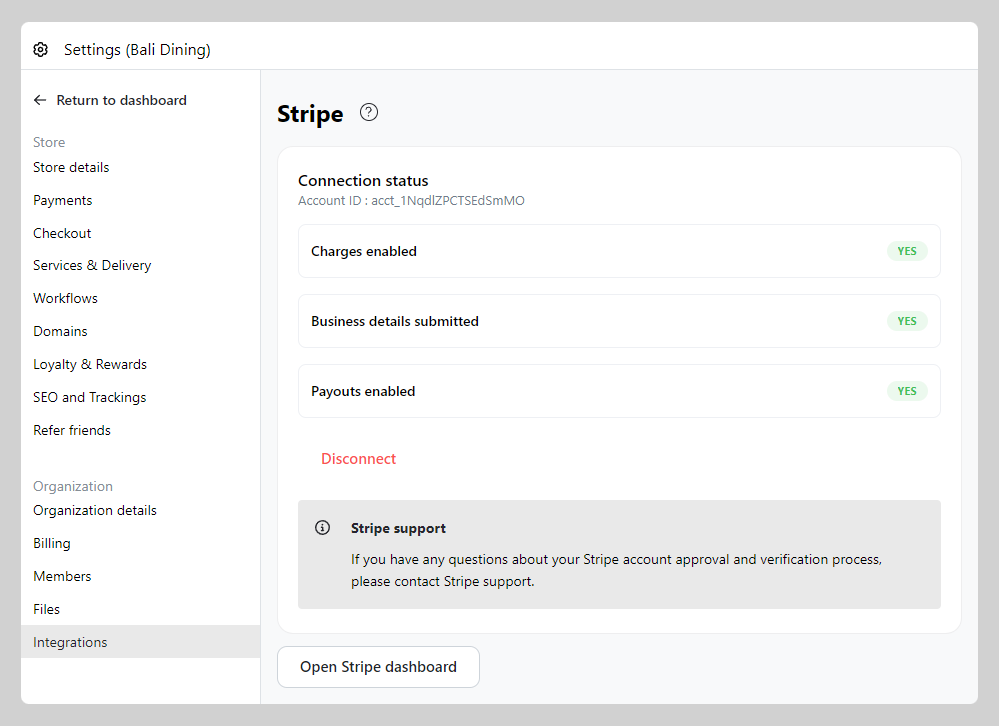Open the Members page

(62, 576)
